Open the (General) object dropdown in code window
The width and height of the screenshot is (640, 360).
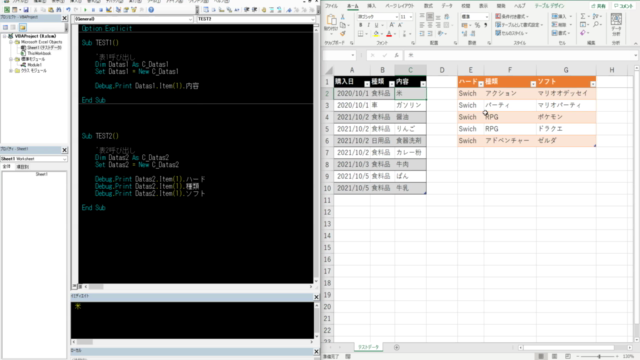pos(190,19)
